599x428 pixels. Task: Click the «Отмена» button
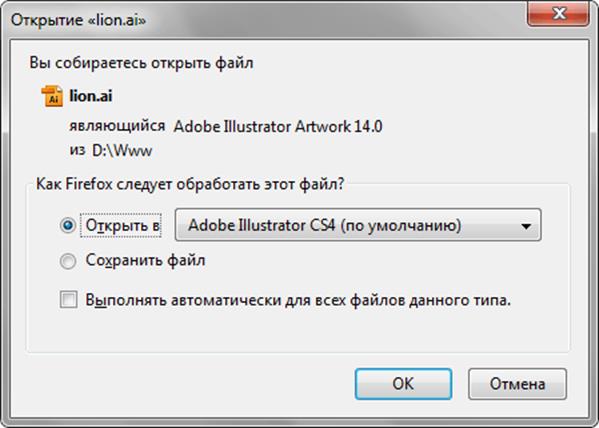[517, 384]
